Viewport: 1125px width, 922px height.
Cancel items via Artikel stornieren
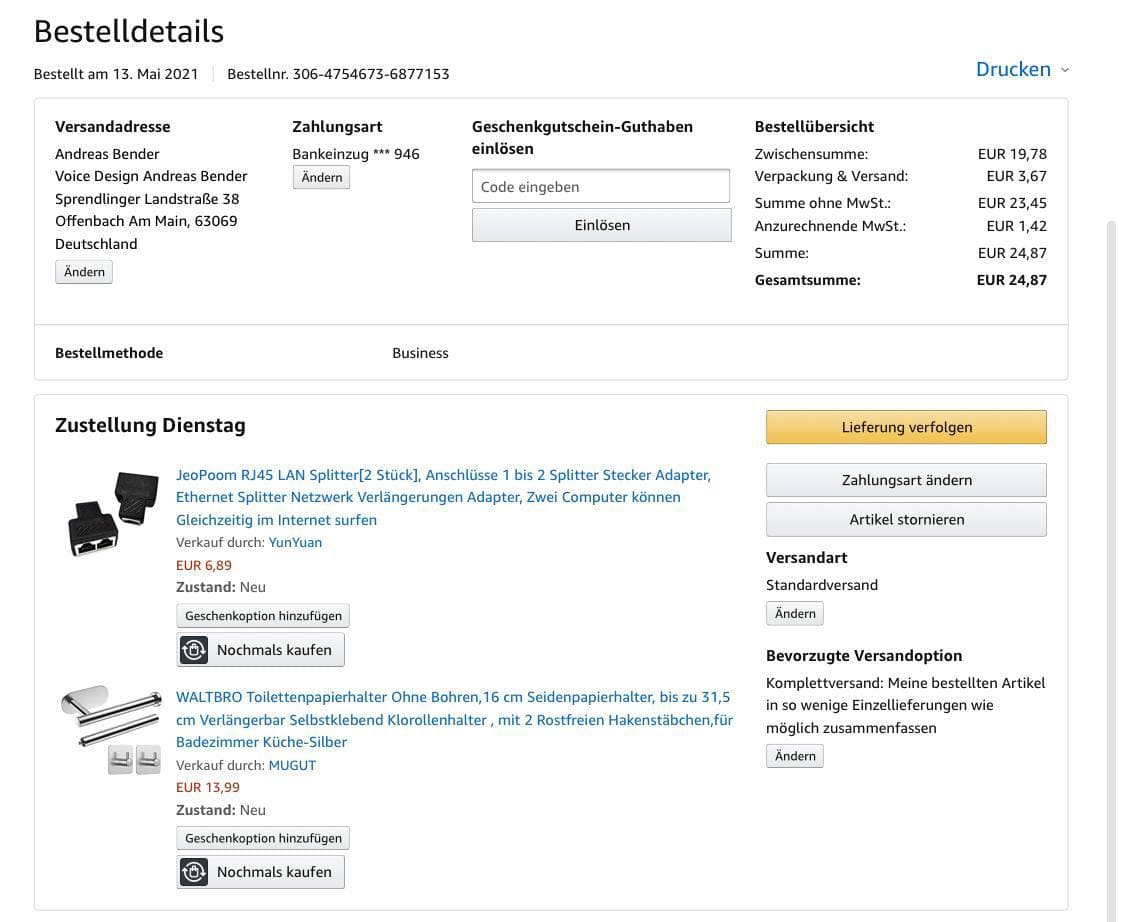(x=906, y=520)
